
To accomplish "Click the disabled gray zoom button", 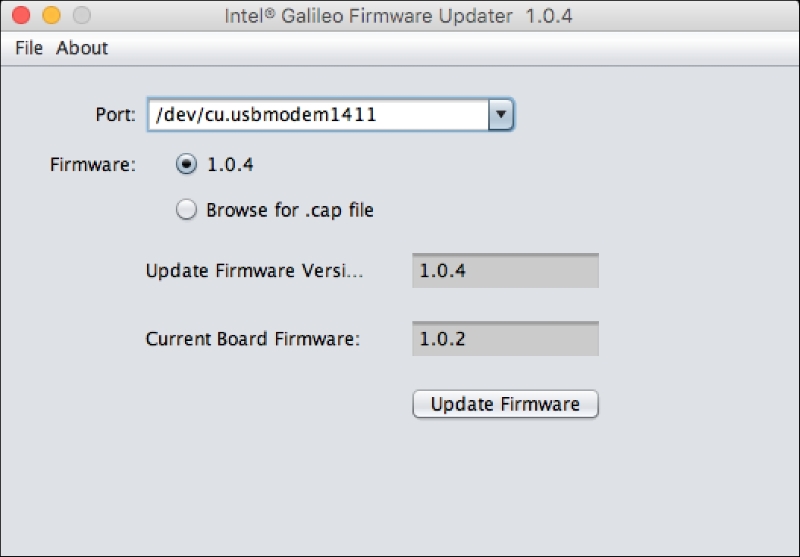I will click(x=82, y=15).
